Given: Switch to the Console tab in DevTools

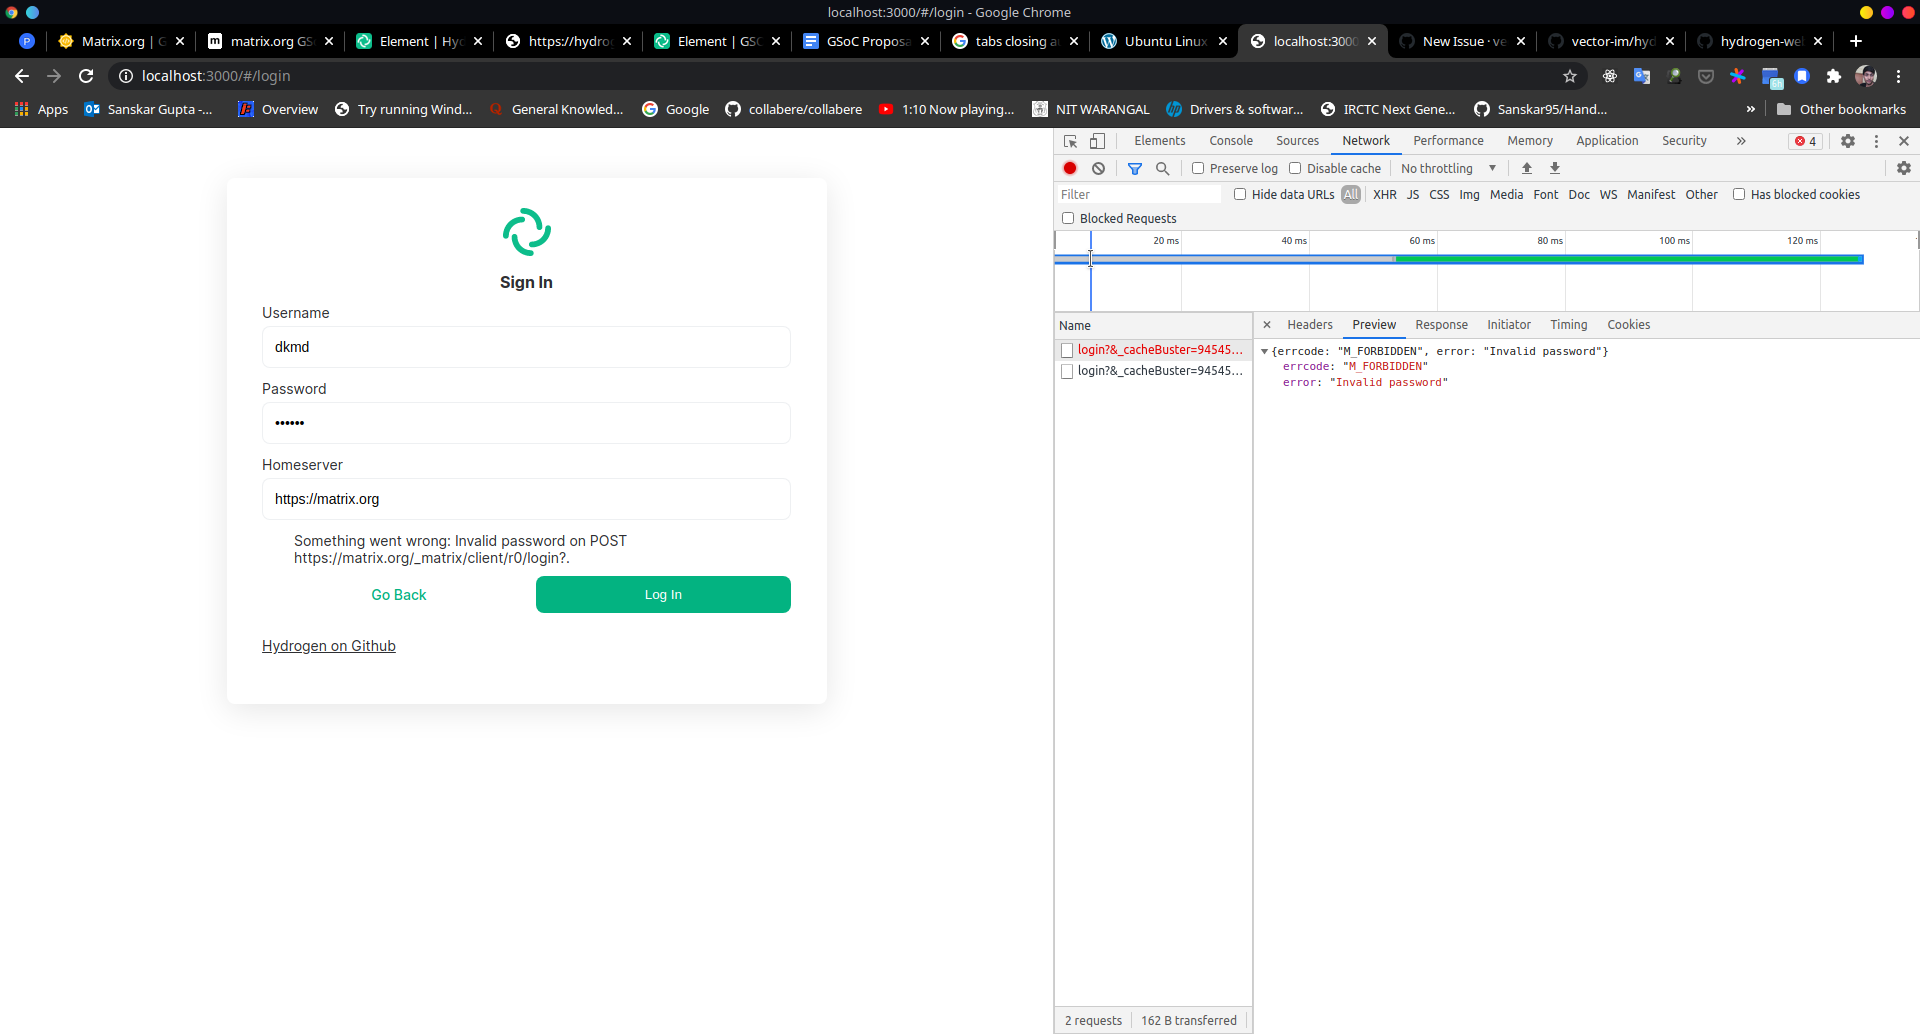Looking at the screenshot, I should (x=1231, y=141).
